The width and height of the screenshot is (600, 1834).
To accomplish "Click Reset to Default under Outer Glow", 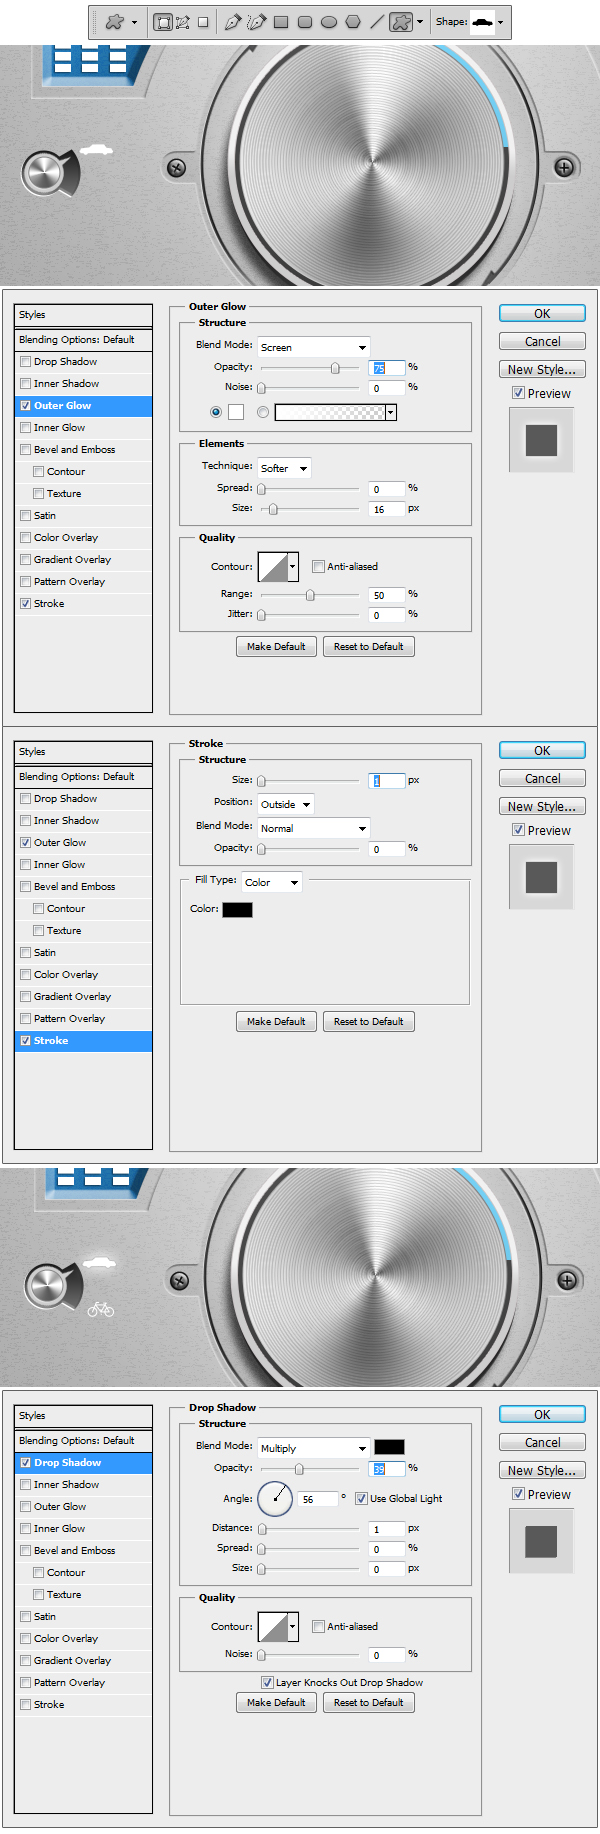I will [368, 647].
